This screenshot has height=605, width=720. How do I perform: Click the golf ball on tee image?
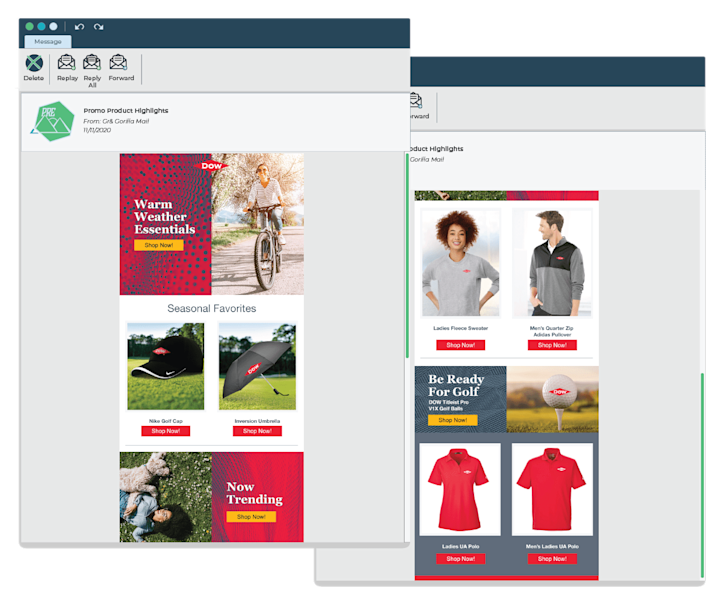[552, 399]
